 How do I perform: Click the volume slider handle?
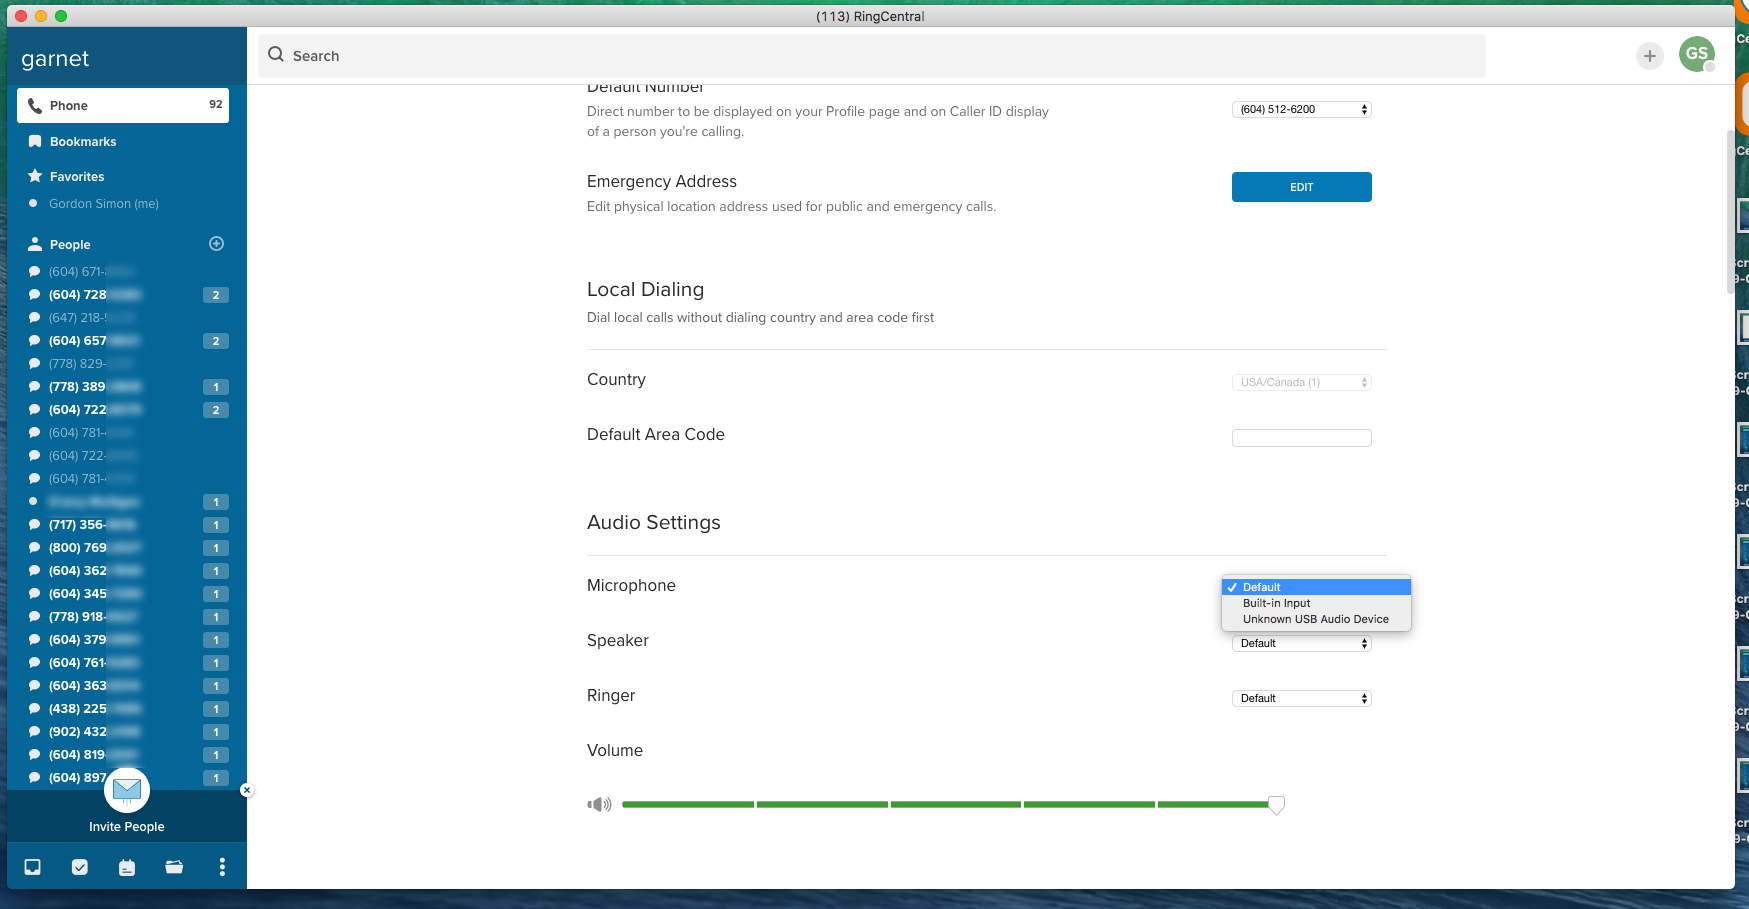click(1276, 805)
